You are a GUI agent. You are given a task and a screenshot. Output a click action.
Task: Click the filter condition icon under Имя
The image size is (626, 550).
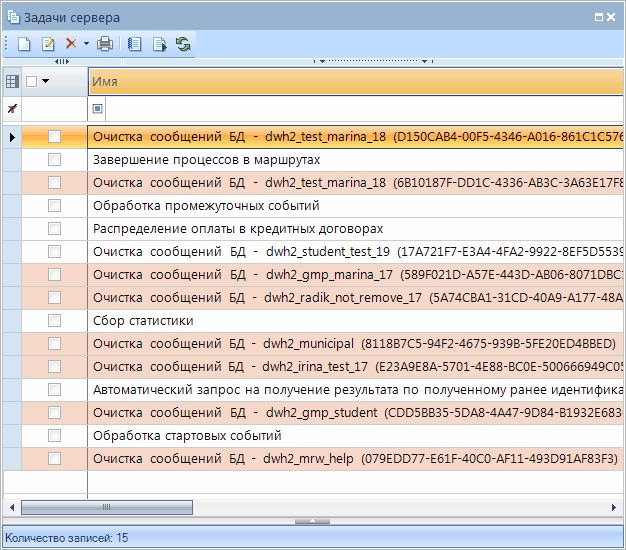98,108
